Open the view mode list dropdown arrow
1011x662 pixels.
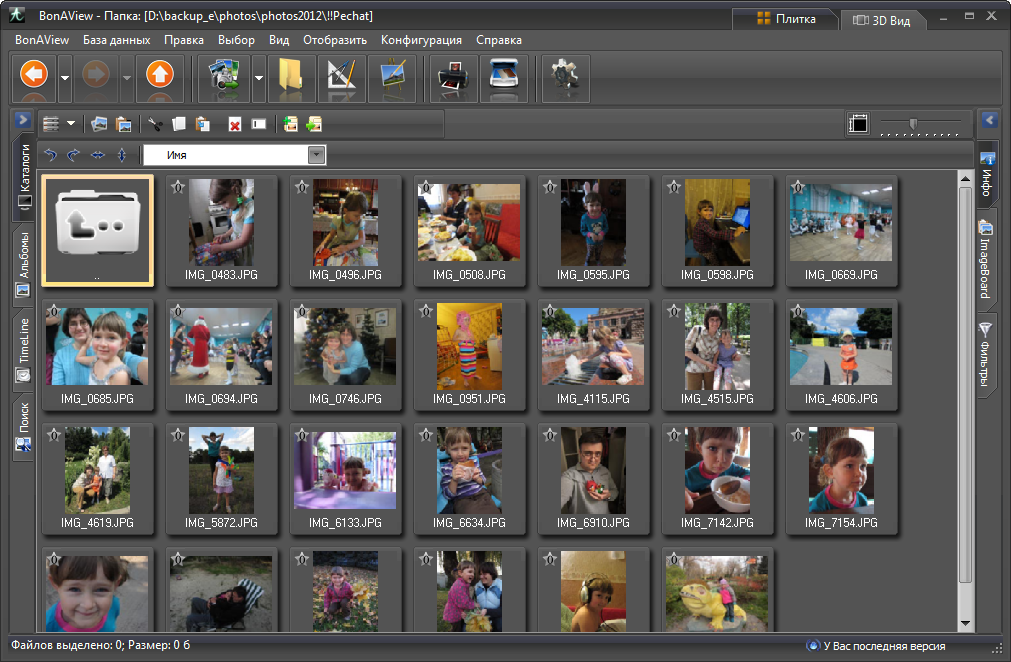(x=72, y=124)
